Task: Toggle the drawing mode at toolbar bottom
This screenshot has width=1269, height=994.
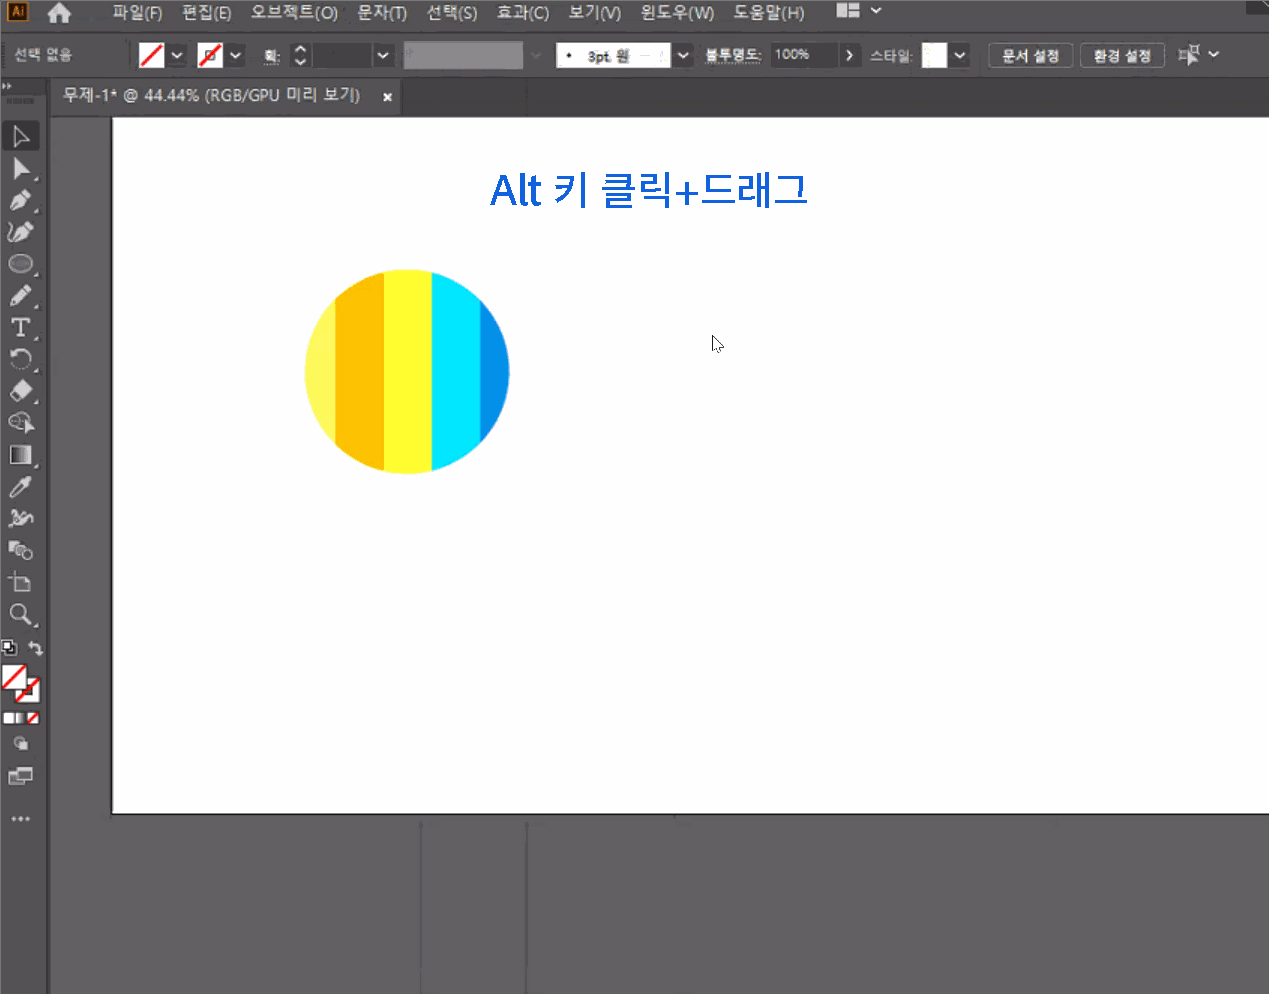Action: 22,743
